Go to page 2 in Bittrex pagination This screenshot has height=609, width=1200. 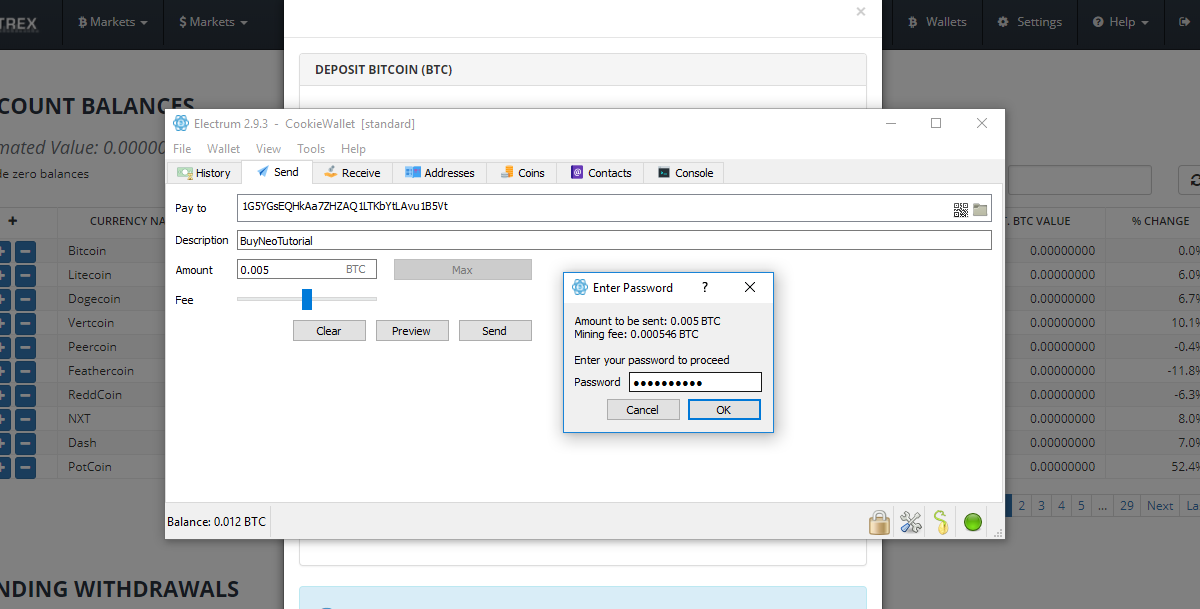pyautogui.click(x=1022, y=506)
